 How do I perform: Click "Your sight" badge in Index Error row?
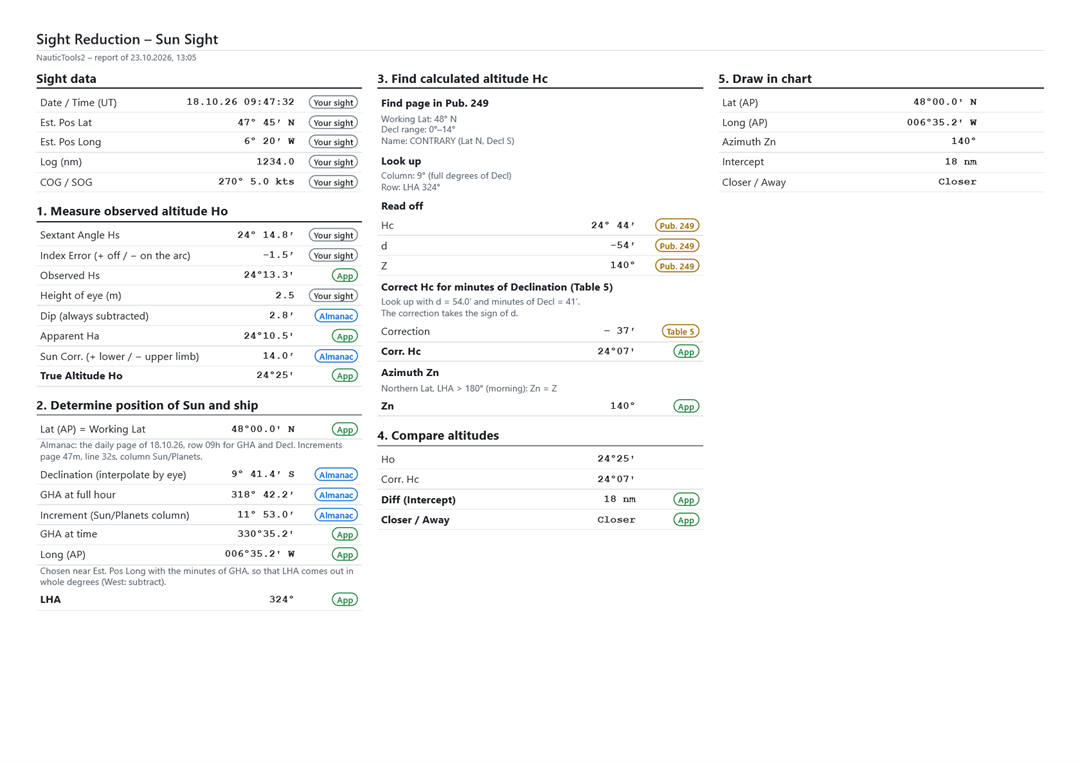point(333,255)
